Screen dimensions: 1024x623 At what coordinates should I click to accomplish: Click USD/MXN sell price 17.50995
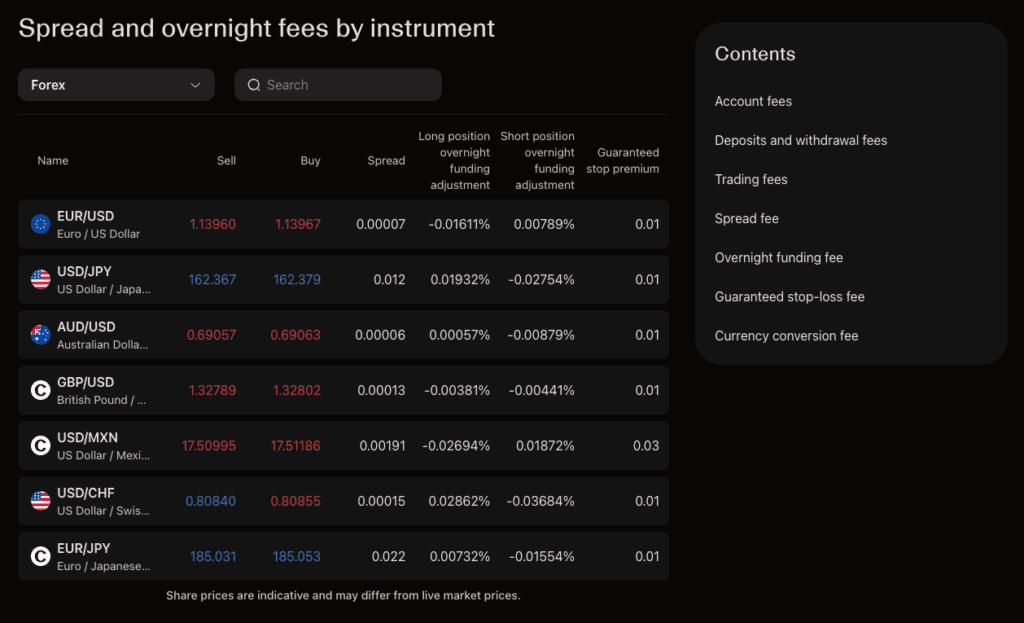[x=209, y=446]
